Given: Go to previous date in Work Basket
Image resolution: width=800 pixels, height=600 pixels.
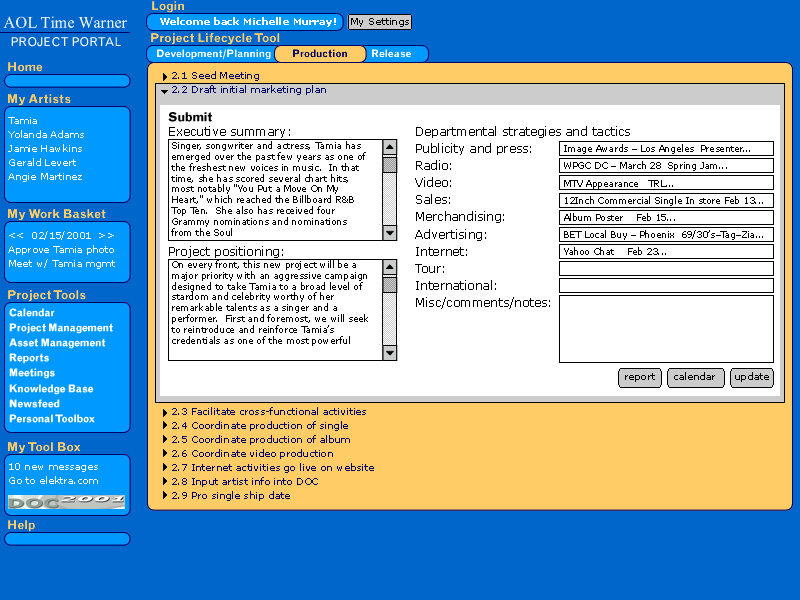Looking at the screenshot, I should 16,235.
